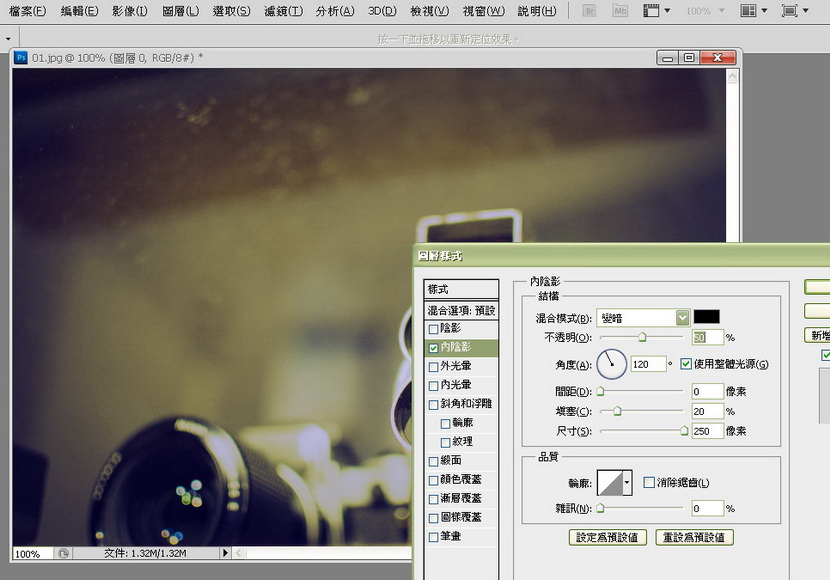Click the black shadow color swatch
Image resolution: width=830 pixels, height=580 pixels.
[707, 317]
